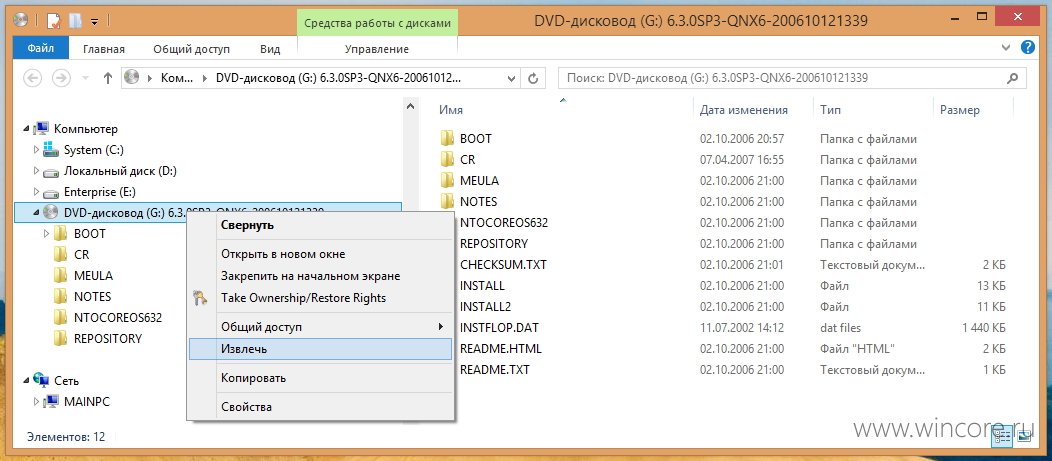Screen dimensions: 1052x461
Task: Open the Управление ribbon tab
Action: 376,49
